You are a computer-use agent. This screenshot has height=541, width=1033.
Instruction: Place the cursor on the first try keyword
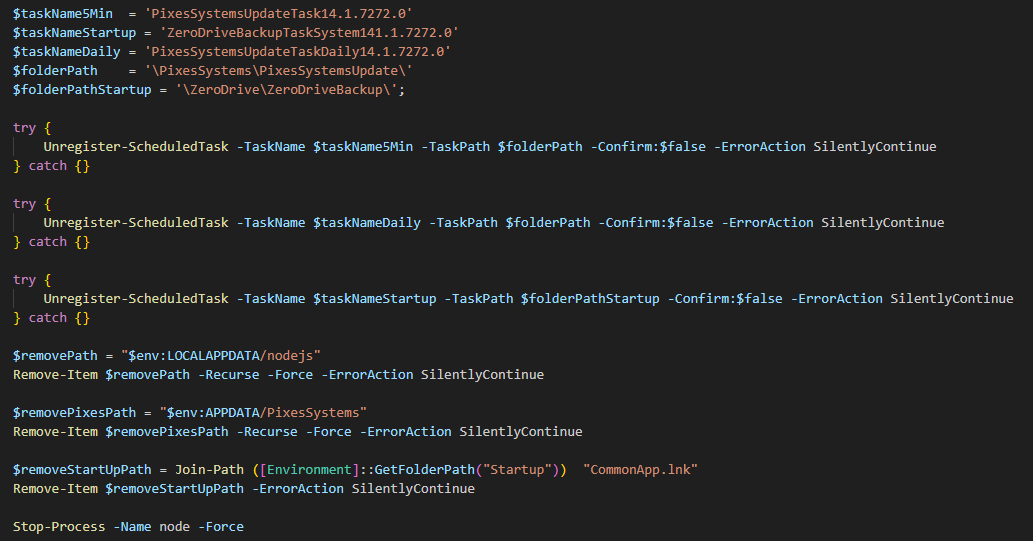point(24,127)
